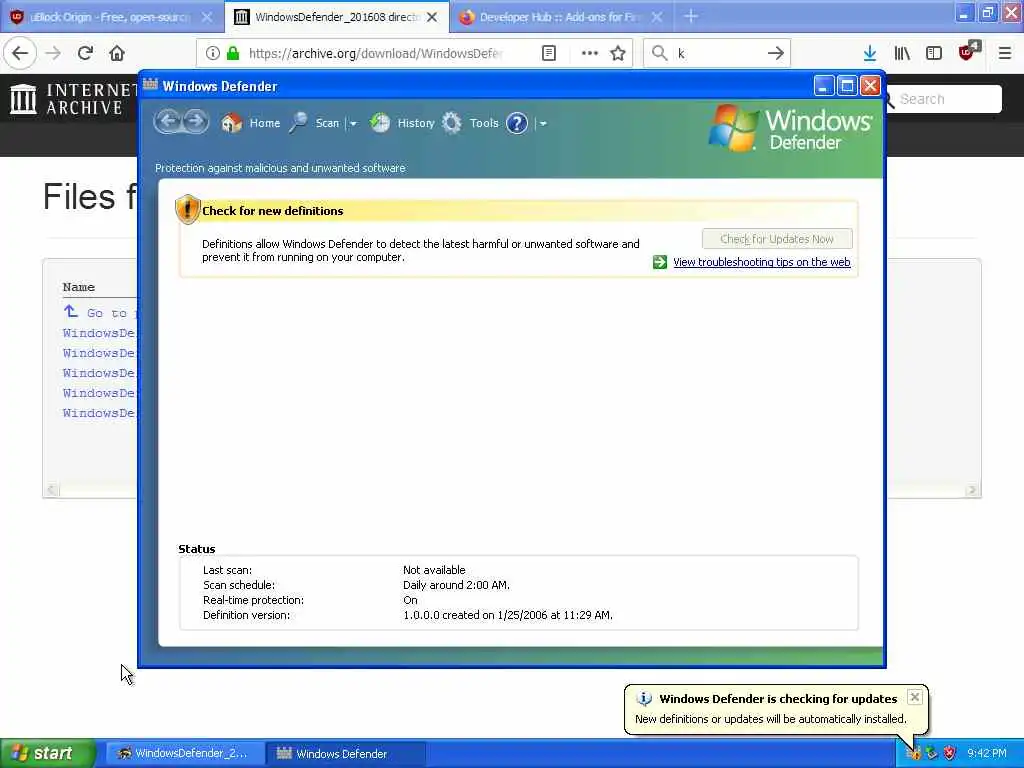Open the first WindowsDe file link
The image size is (1024, 768).
pyautogui.click(x=99, y=333)
